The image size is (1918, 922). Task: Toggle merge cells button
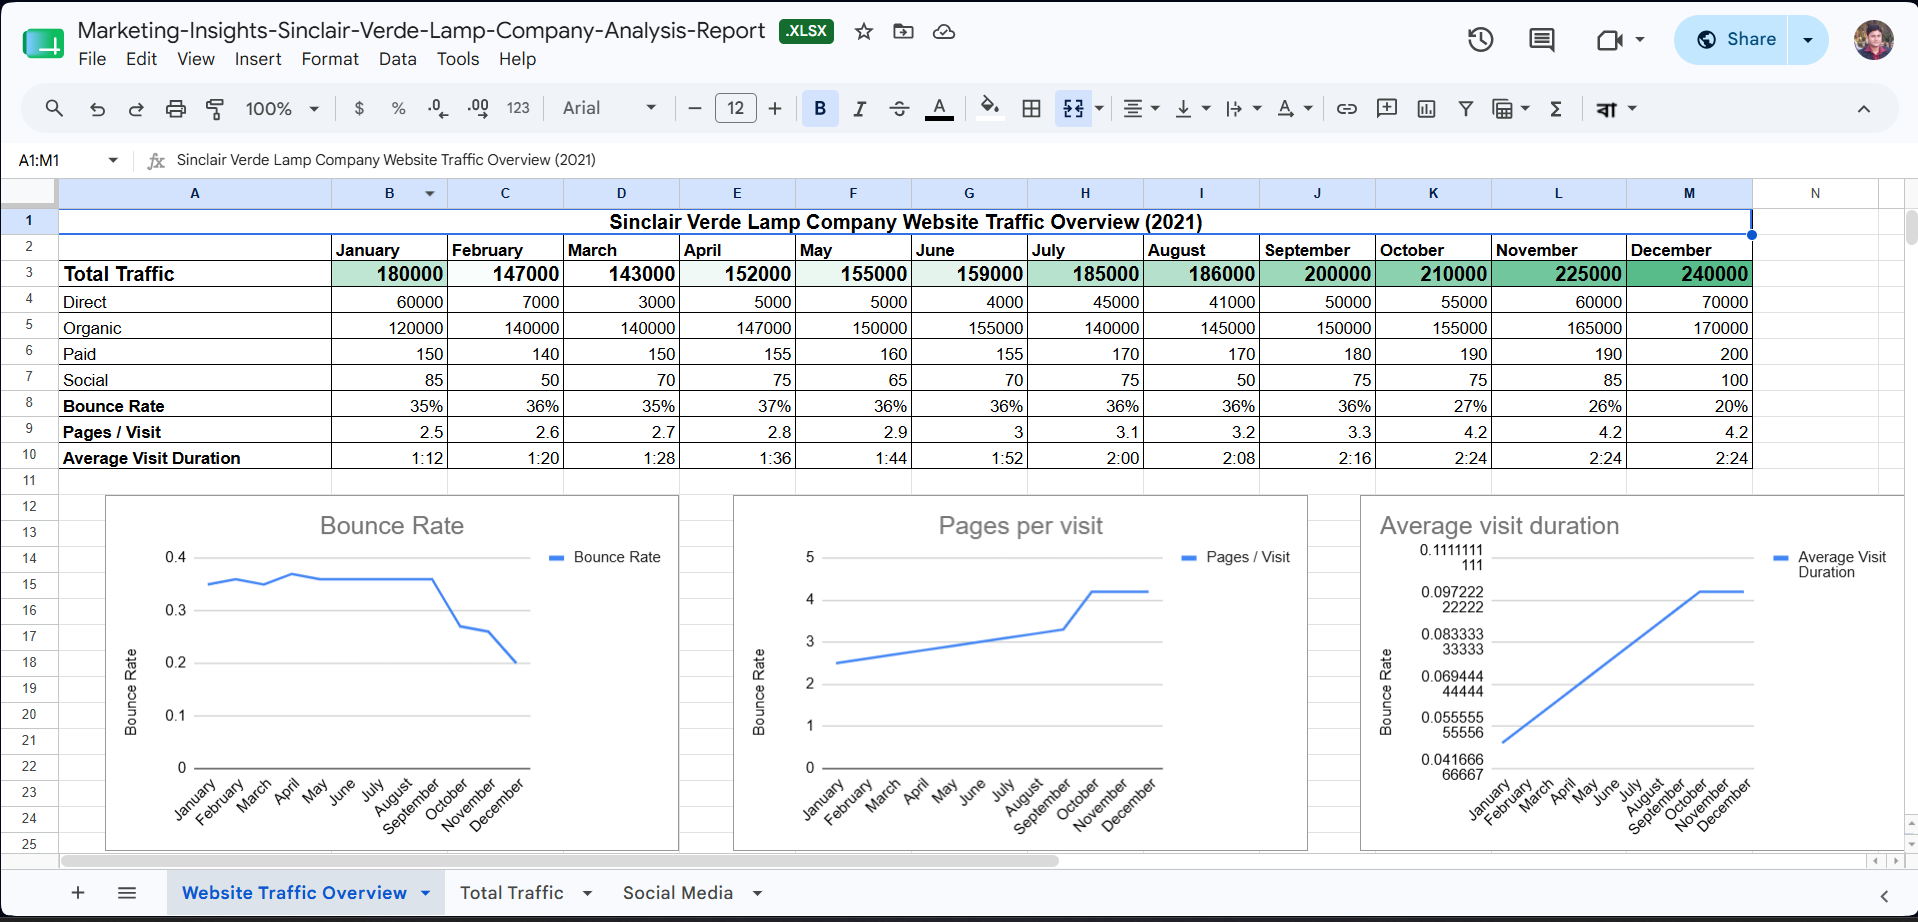pyautogui.click(x=1073, y=108)
